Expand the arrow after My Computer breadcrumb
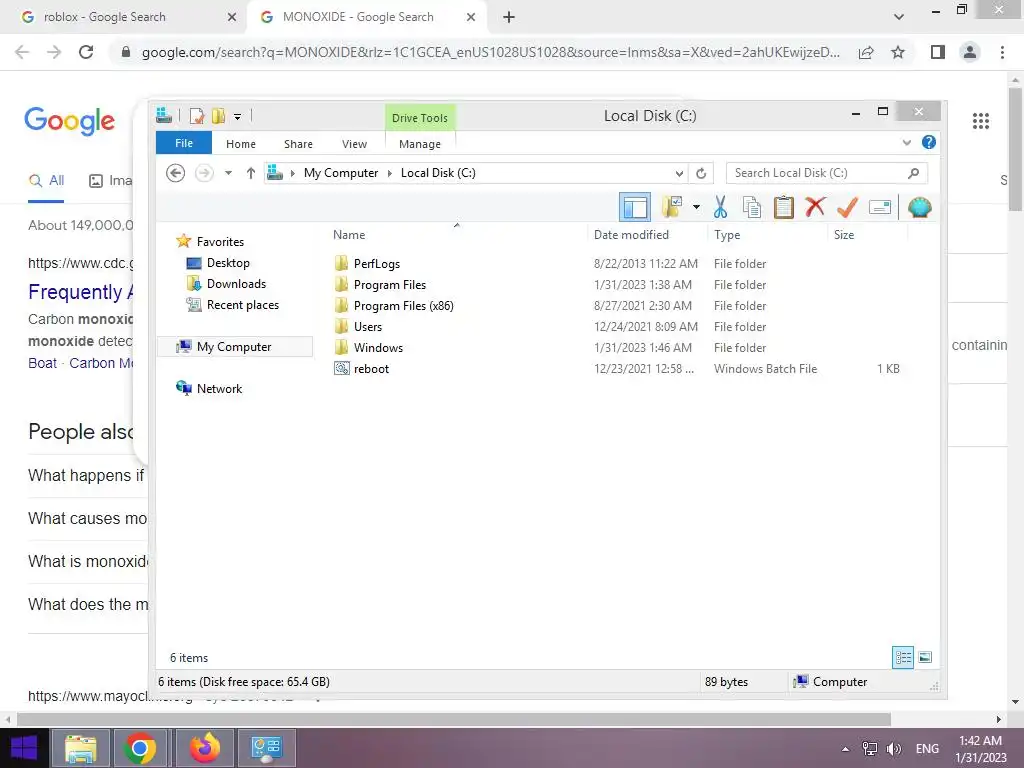1024x768 pixels. coord(390,173)
